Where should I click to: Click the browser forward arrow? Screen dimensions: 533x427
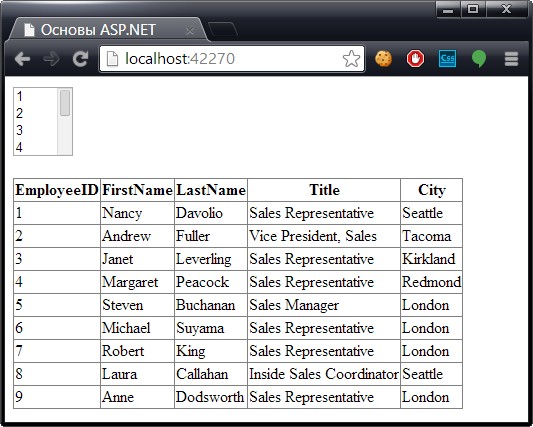click(x=51, y=59)
